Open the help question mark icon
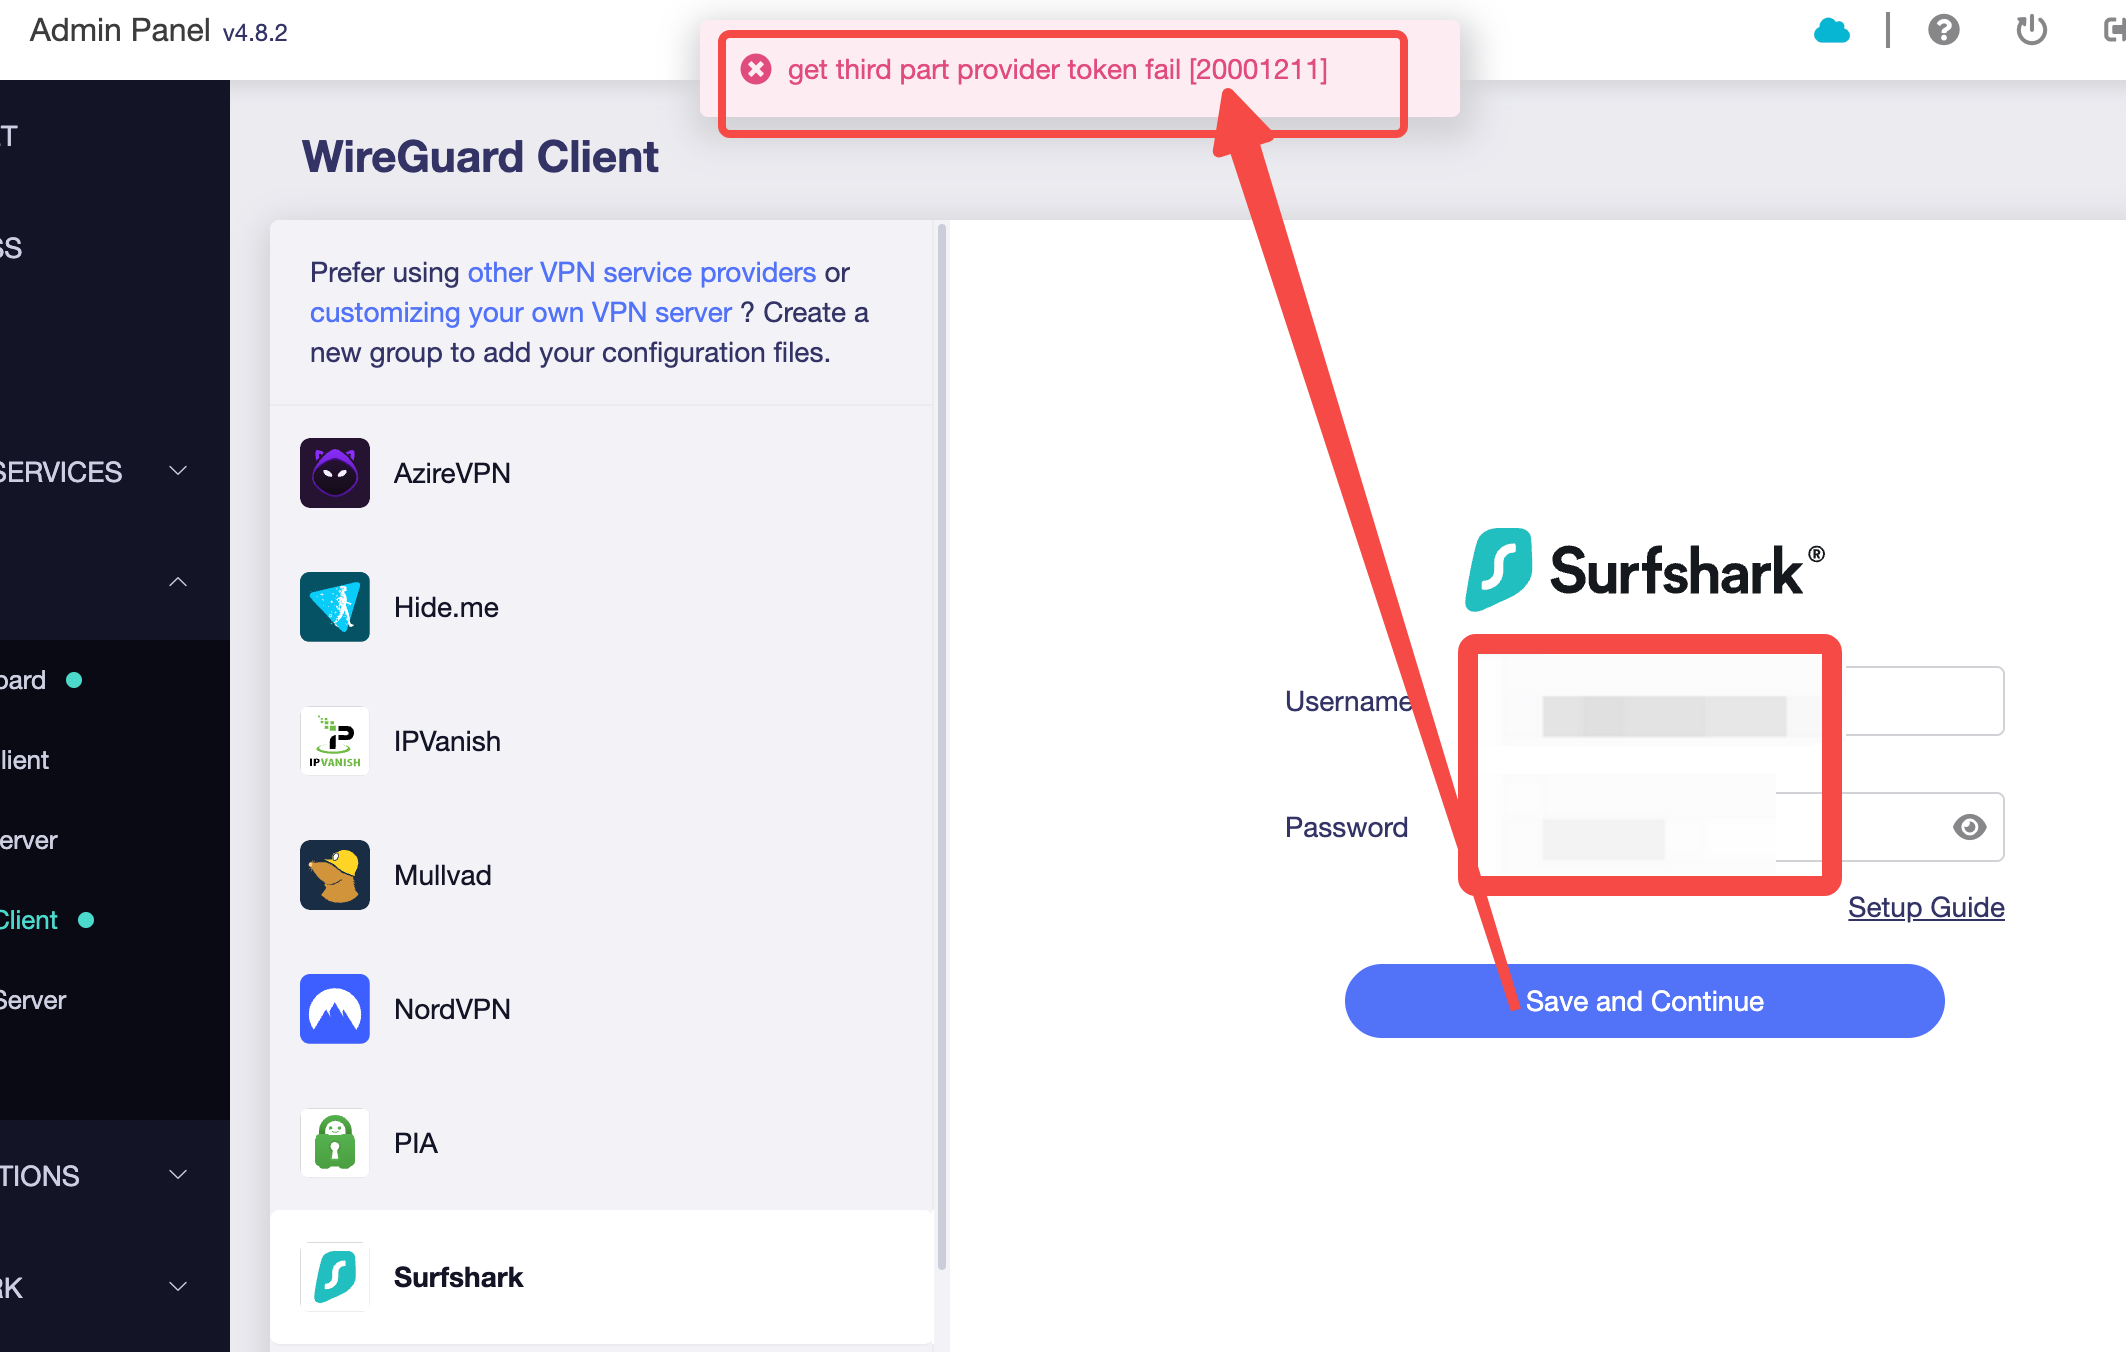This screenshot has width=2126, height=1352. [1943, 31]
